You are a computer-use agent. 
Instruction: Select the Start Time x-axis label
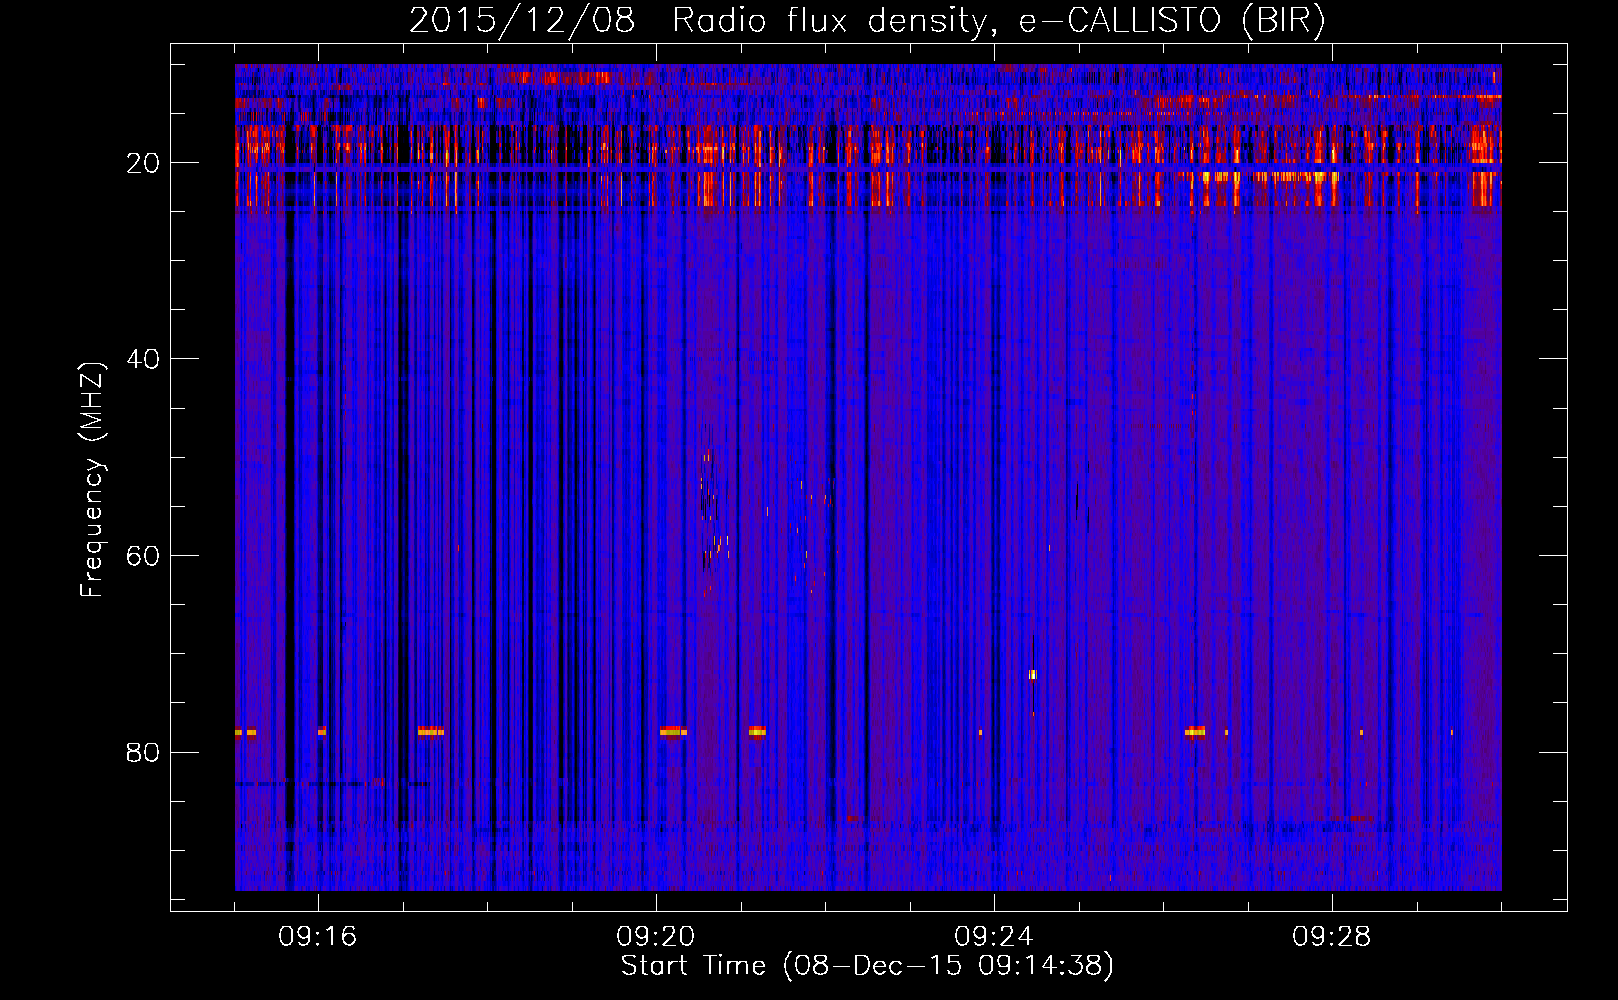tap(866, 966)
